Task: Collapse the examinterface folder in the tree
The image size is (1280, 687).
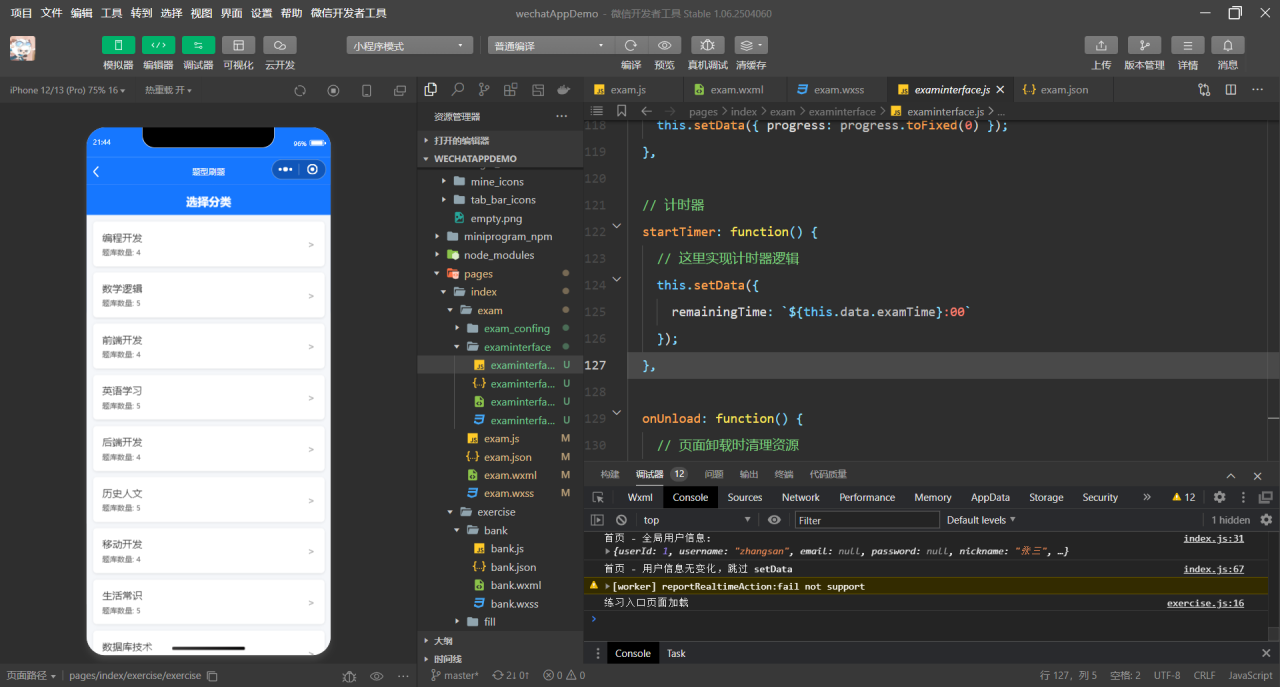Action: point(500,347)
